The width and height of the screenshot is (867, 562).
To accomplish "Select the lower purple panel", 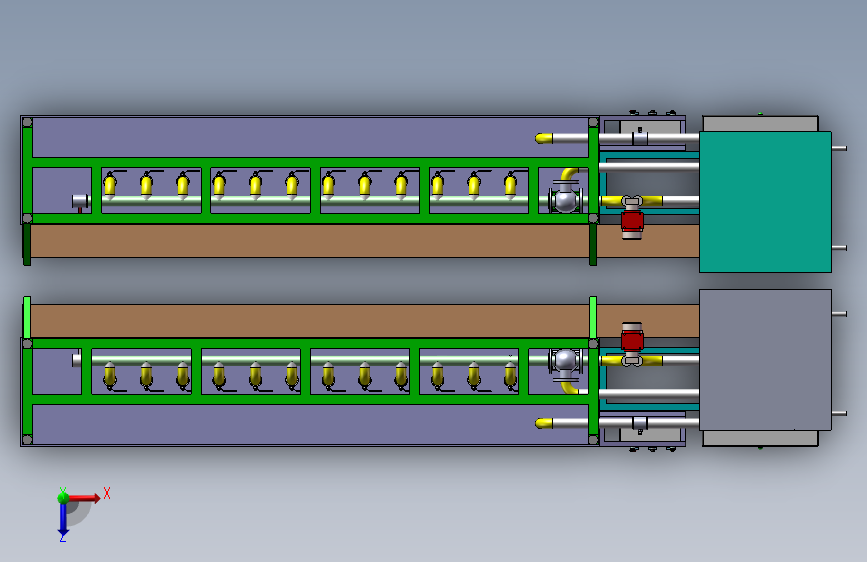I will coord(310,424).
